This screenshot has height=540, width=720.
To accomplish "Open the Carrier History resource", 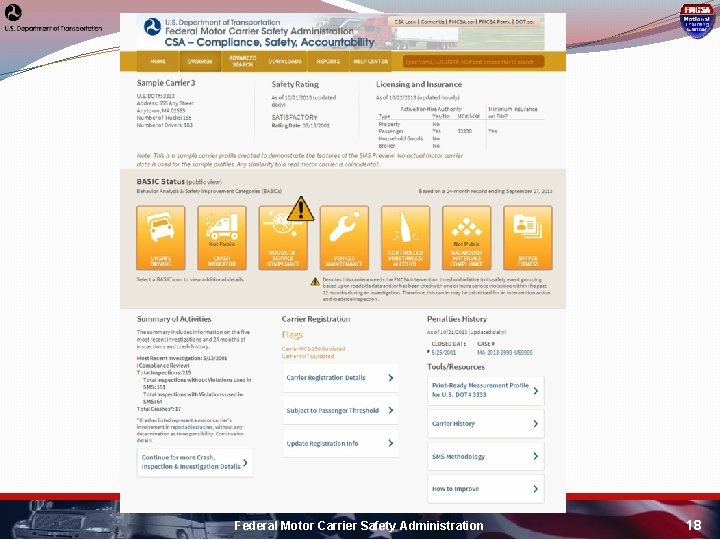I will (x=486, y=423).
